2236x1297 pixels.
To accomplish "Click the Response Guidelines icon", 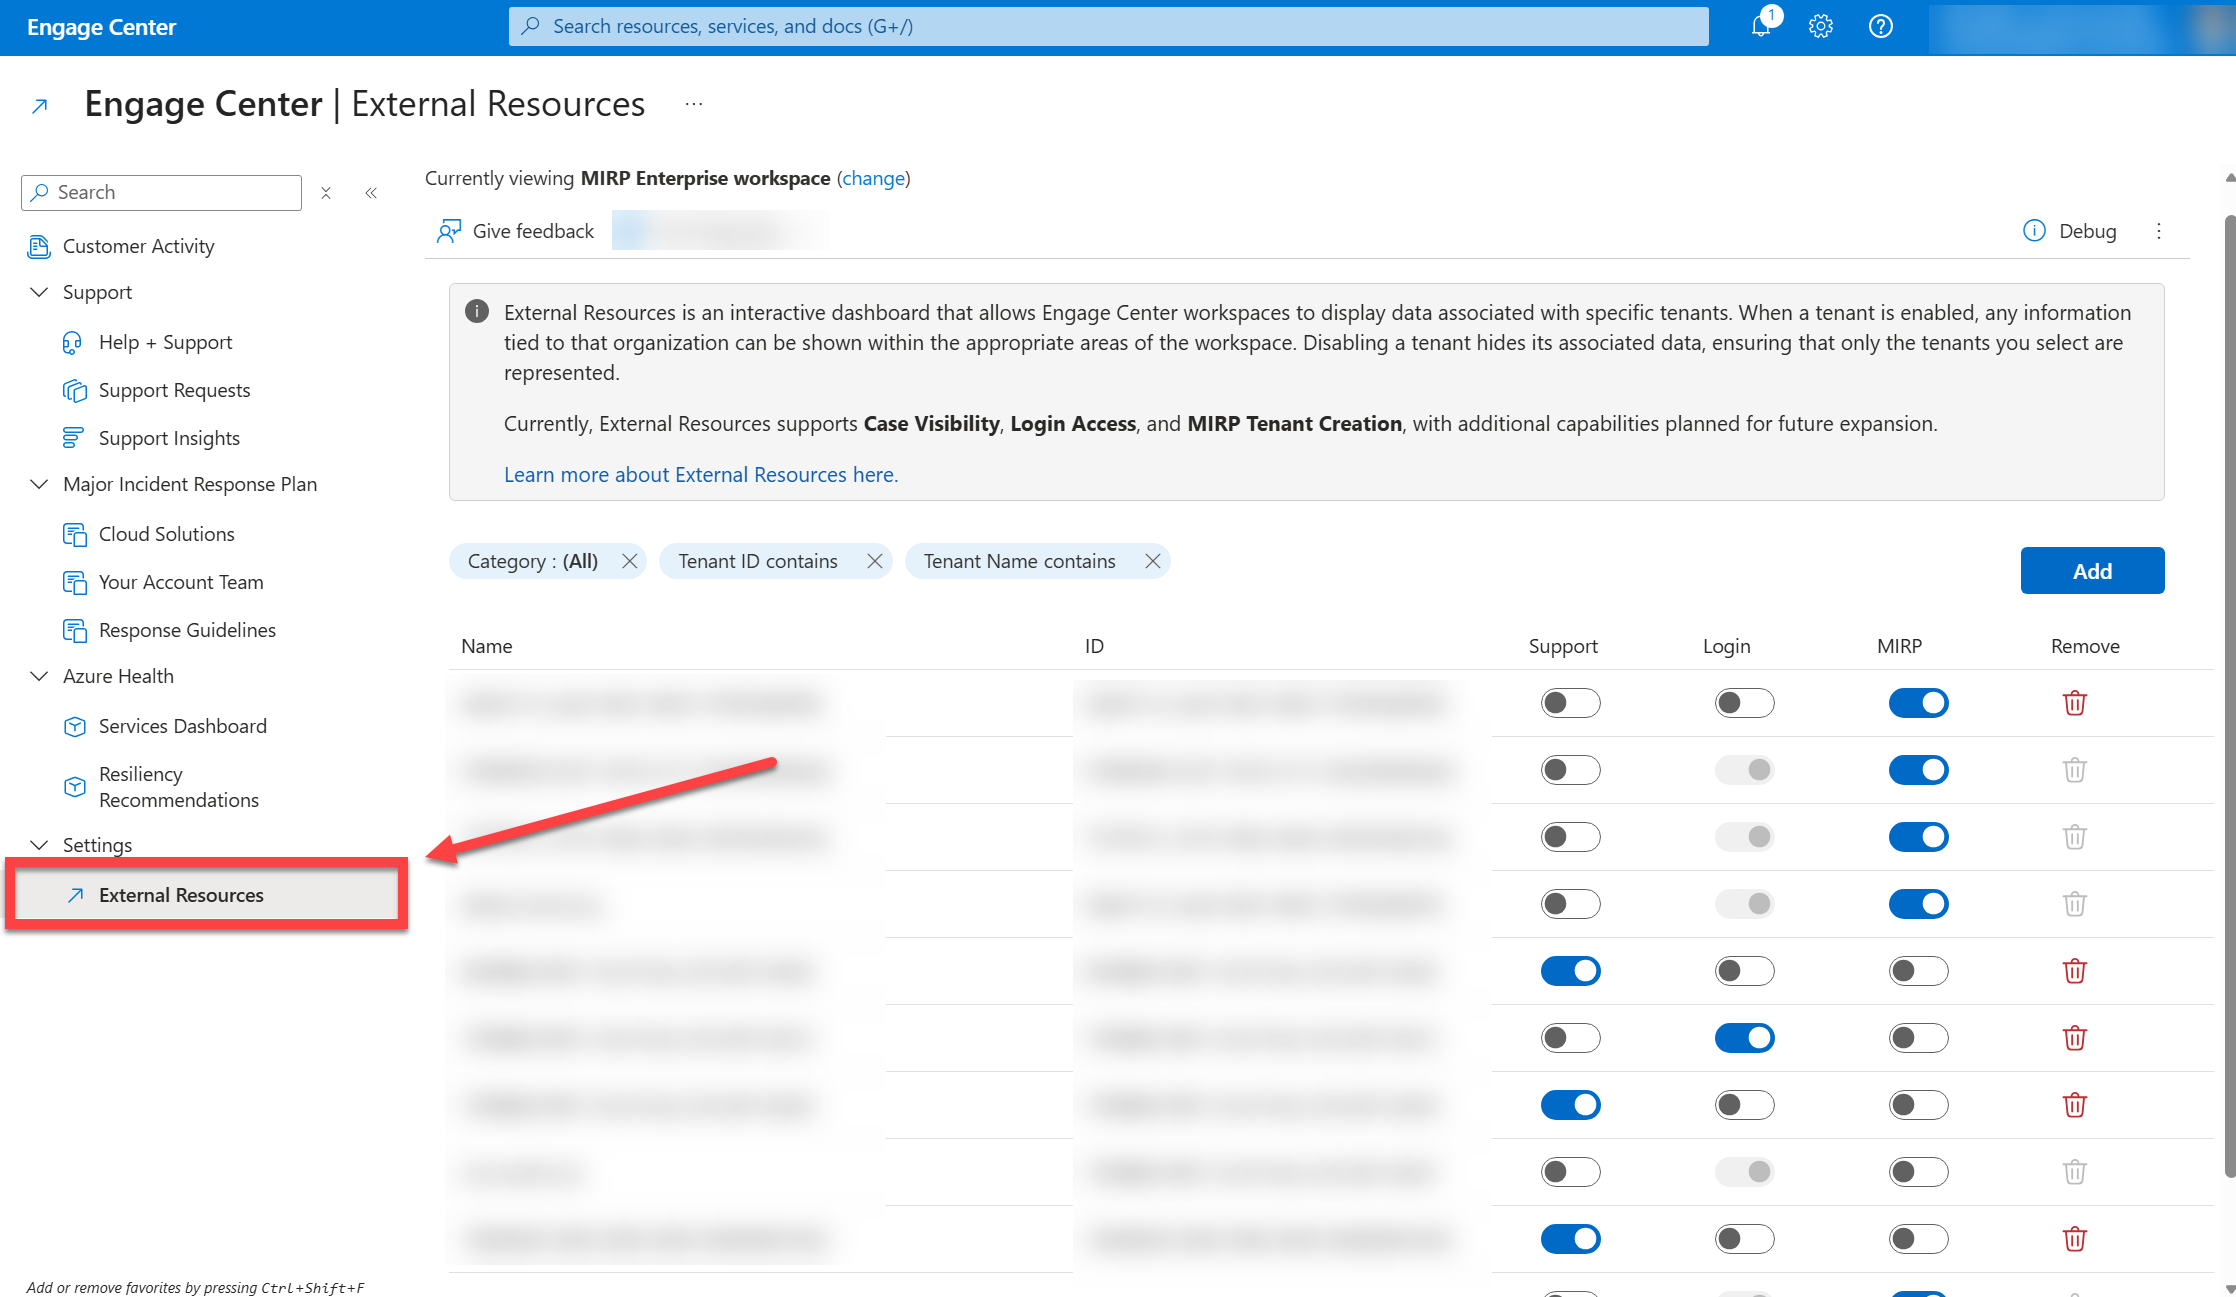I will pos(75,630).
